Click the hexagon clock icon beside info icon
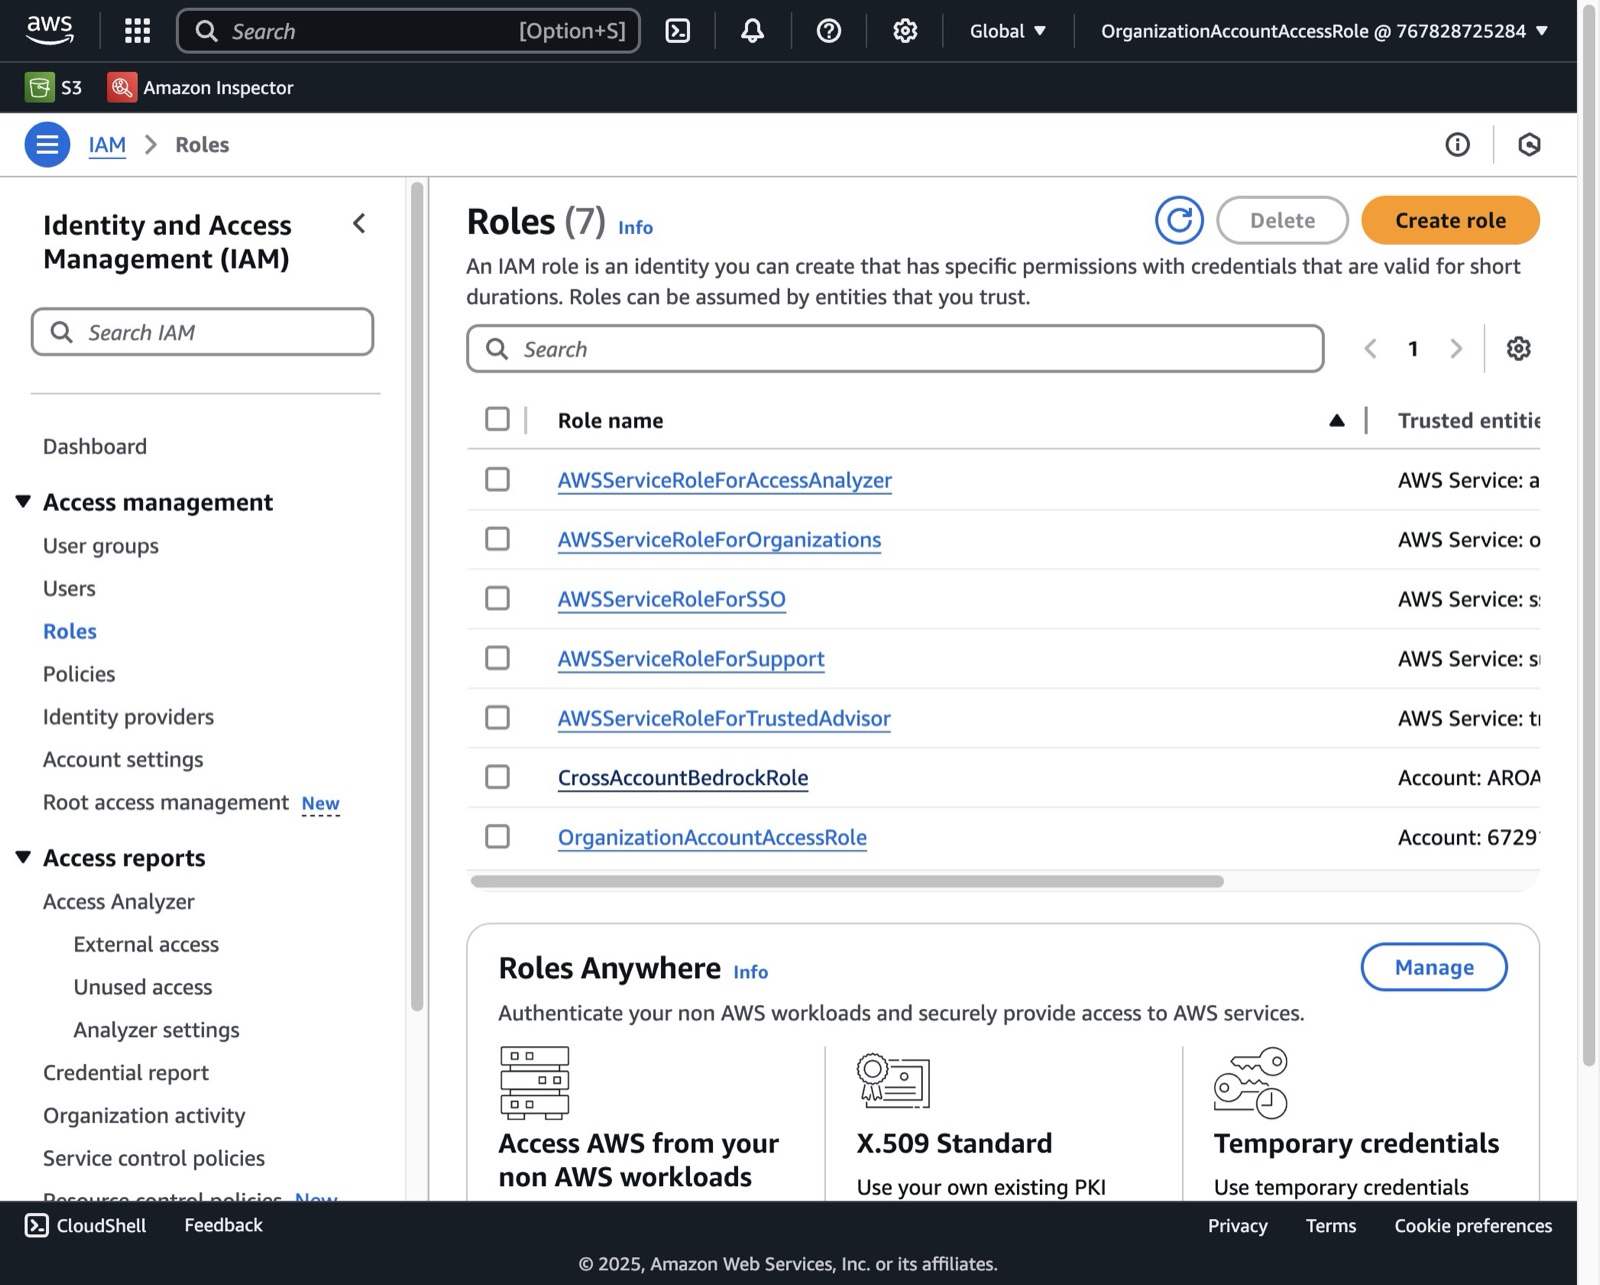The image size is (1600, 1285). 1529,145
